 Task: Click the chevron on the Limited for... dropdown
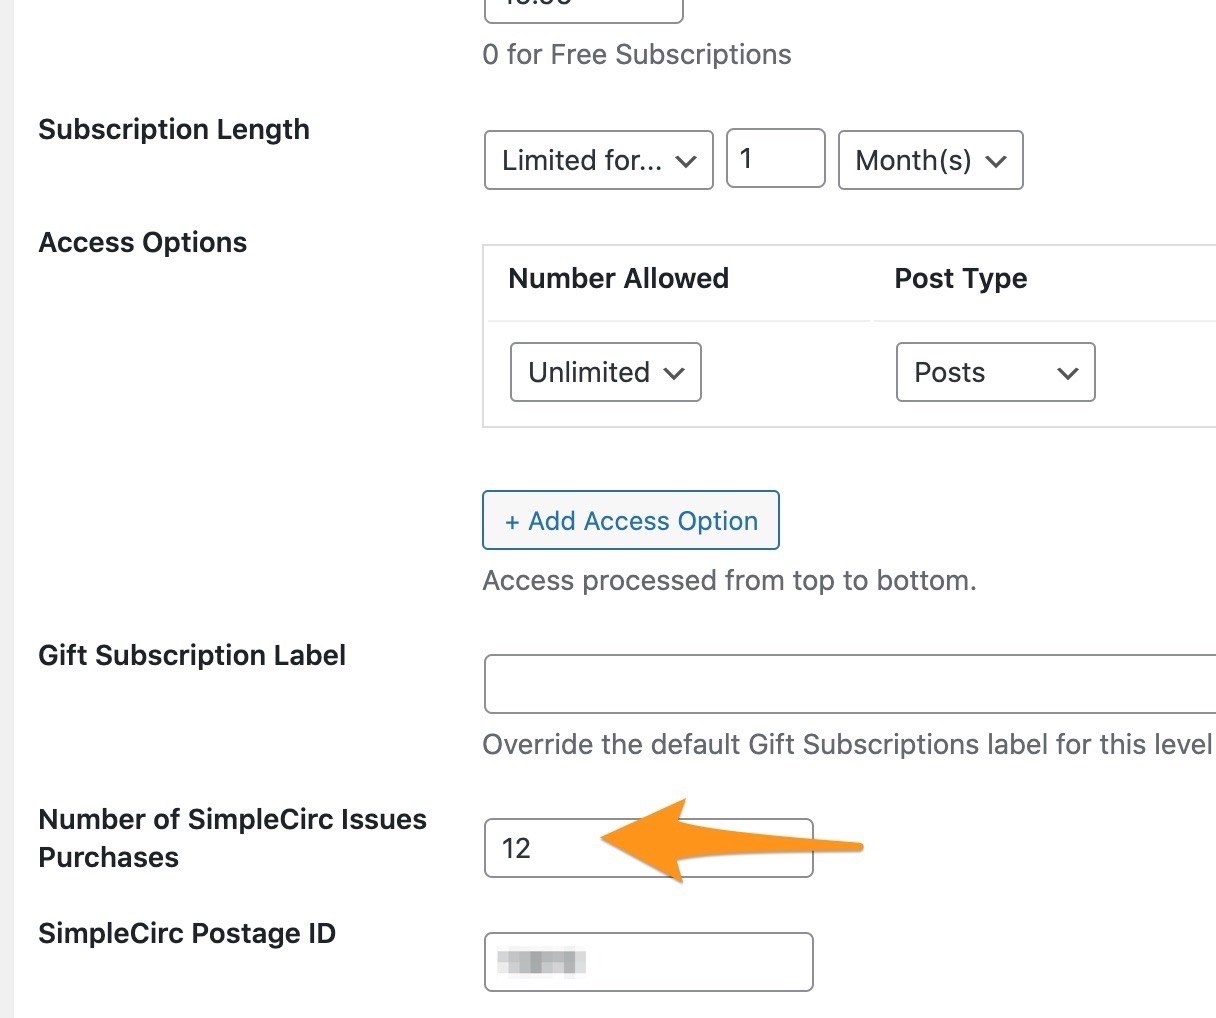(688, 160)
